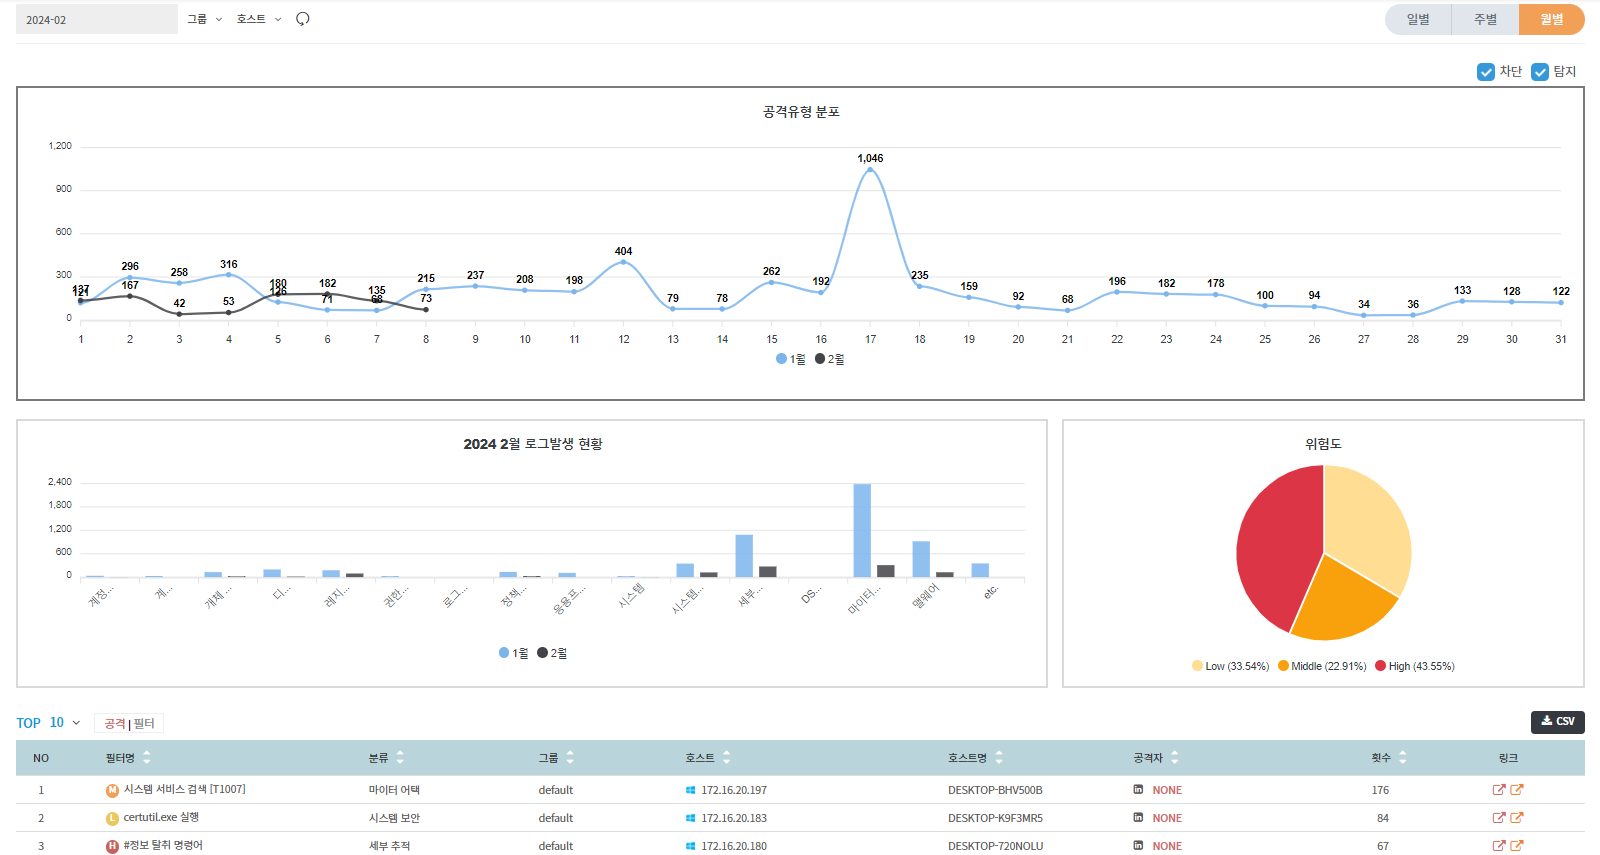
Task: Select the 주별 weekly view tab
Action: pyautogui.click(x=1485, y=19)
